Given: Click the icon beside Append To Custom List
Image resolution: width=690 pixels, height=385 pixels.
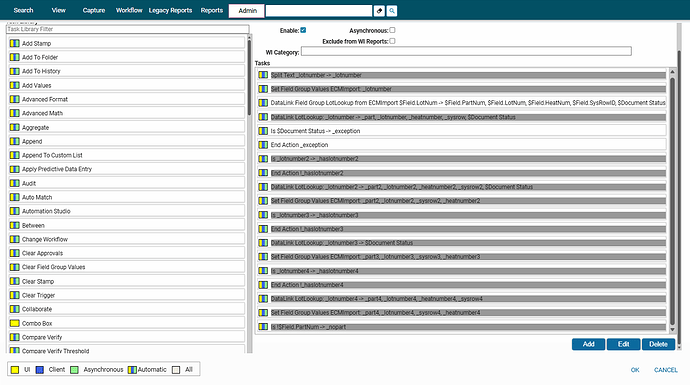Looking at the screenshot, I should 15,155.
